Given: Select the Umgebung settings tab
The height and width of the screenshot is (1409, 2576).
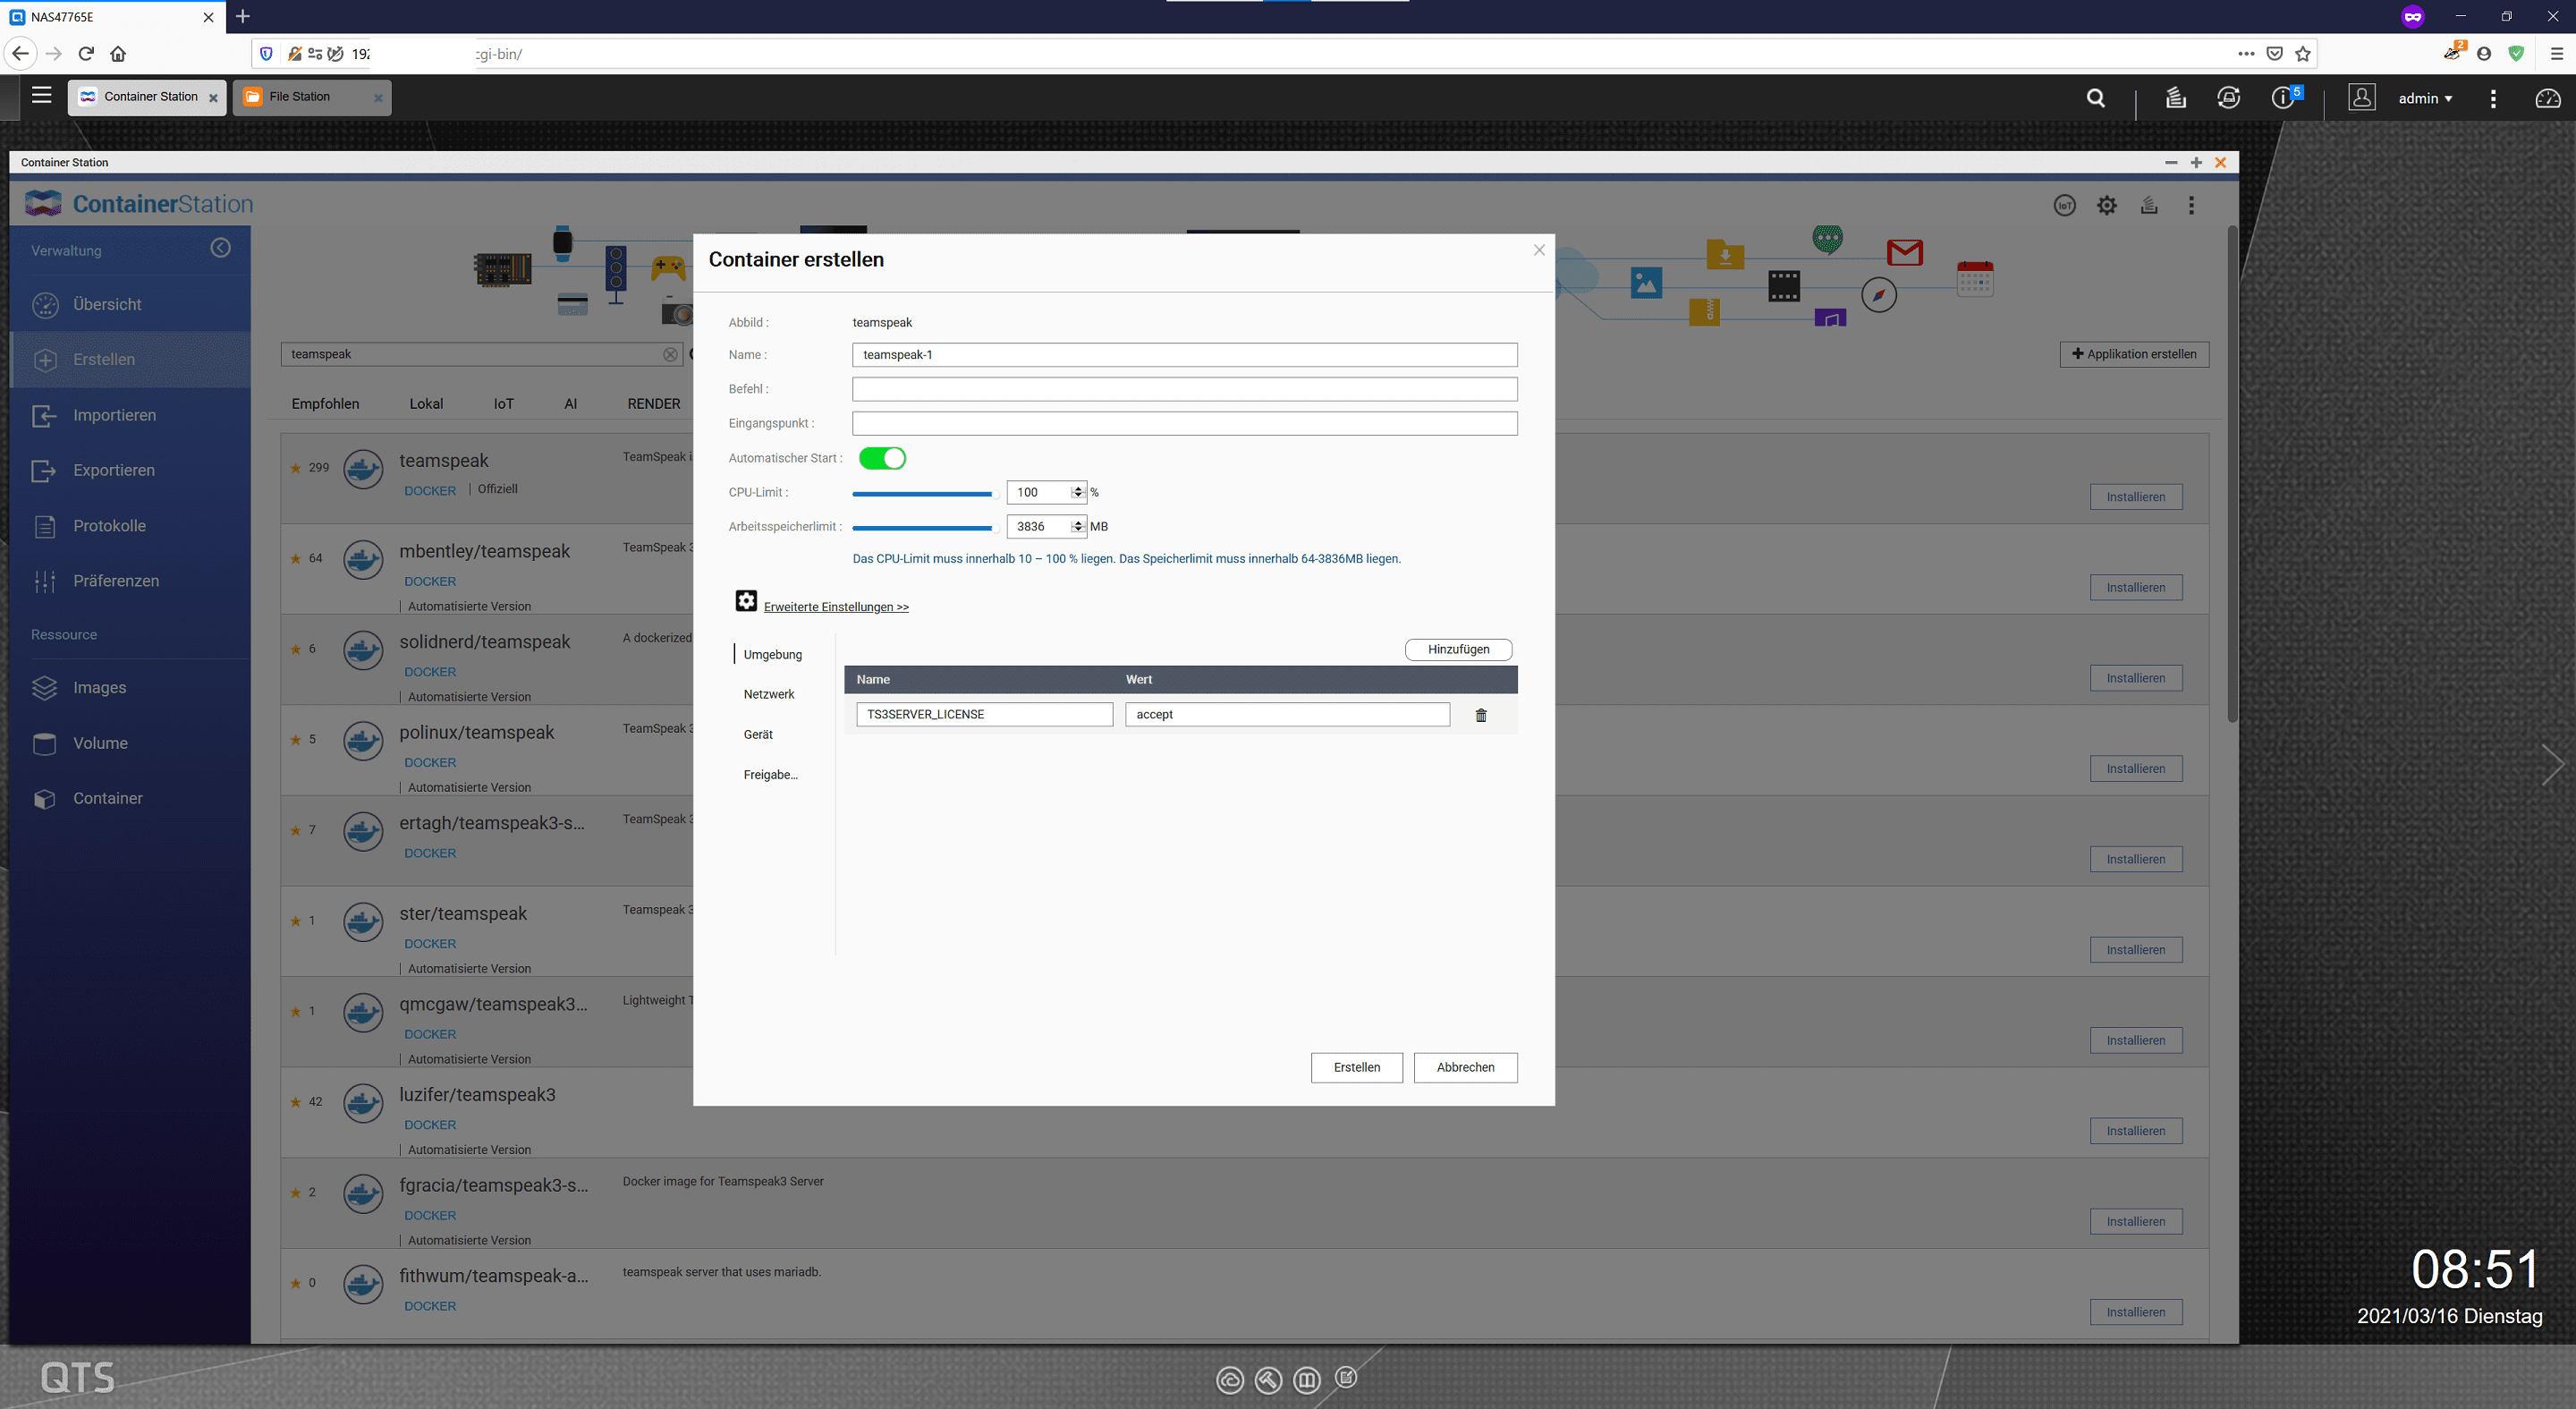Looking at the screenshot, I should point(773,654).
